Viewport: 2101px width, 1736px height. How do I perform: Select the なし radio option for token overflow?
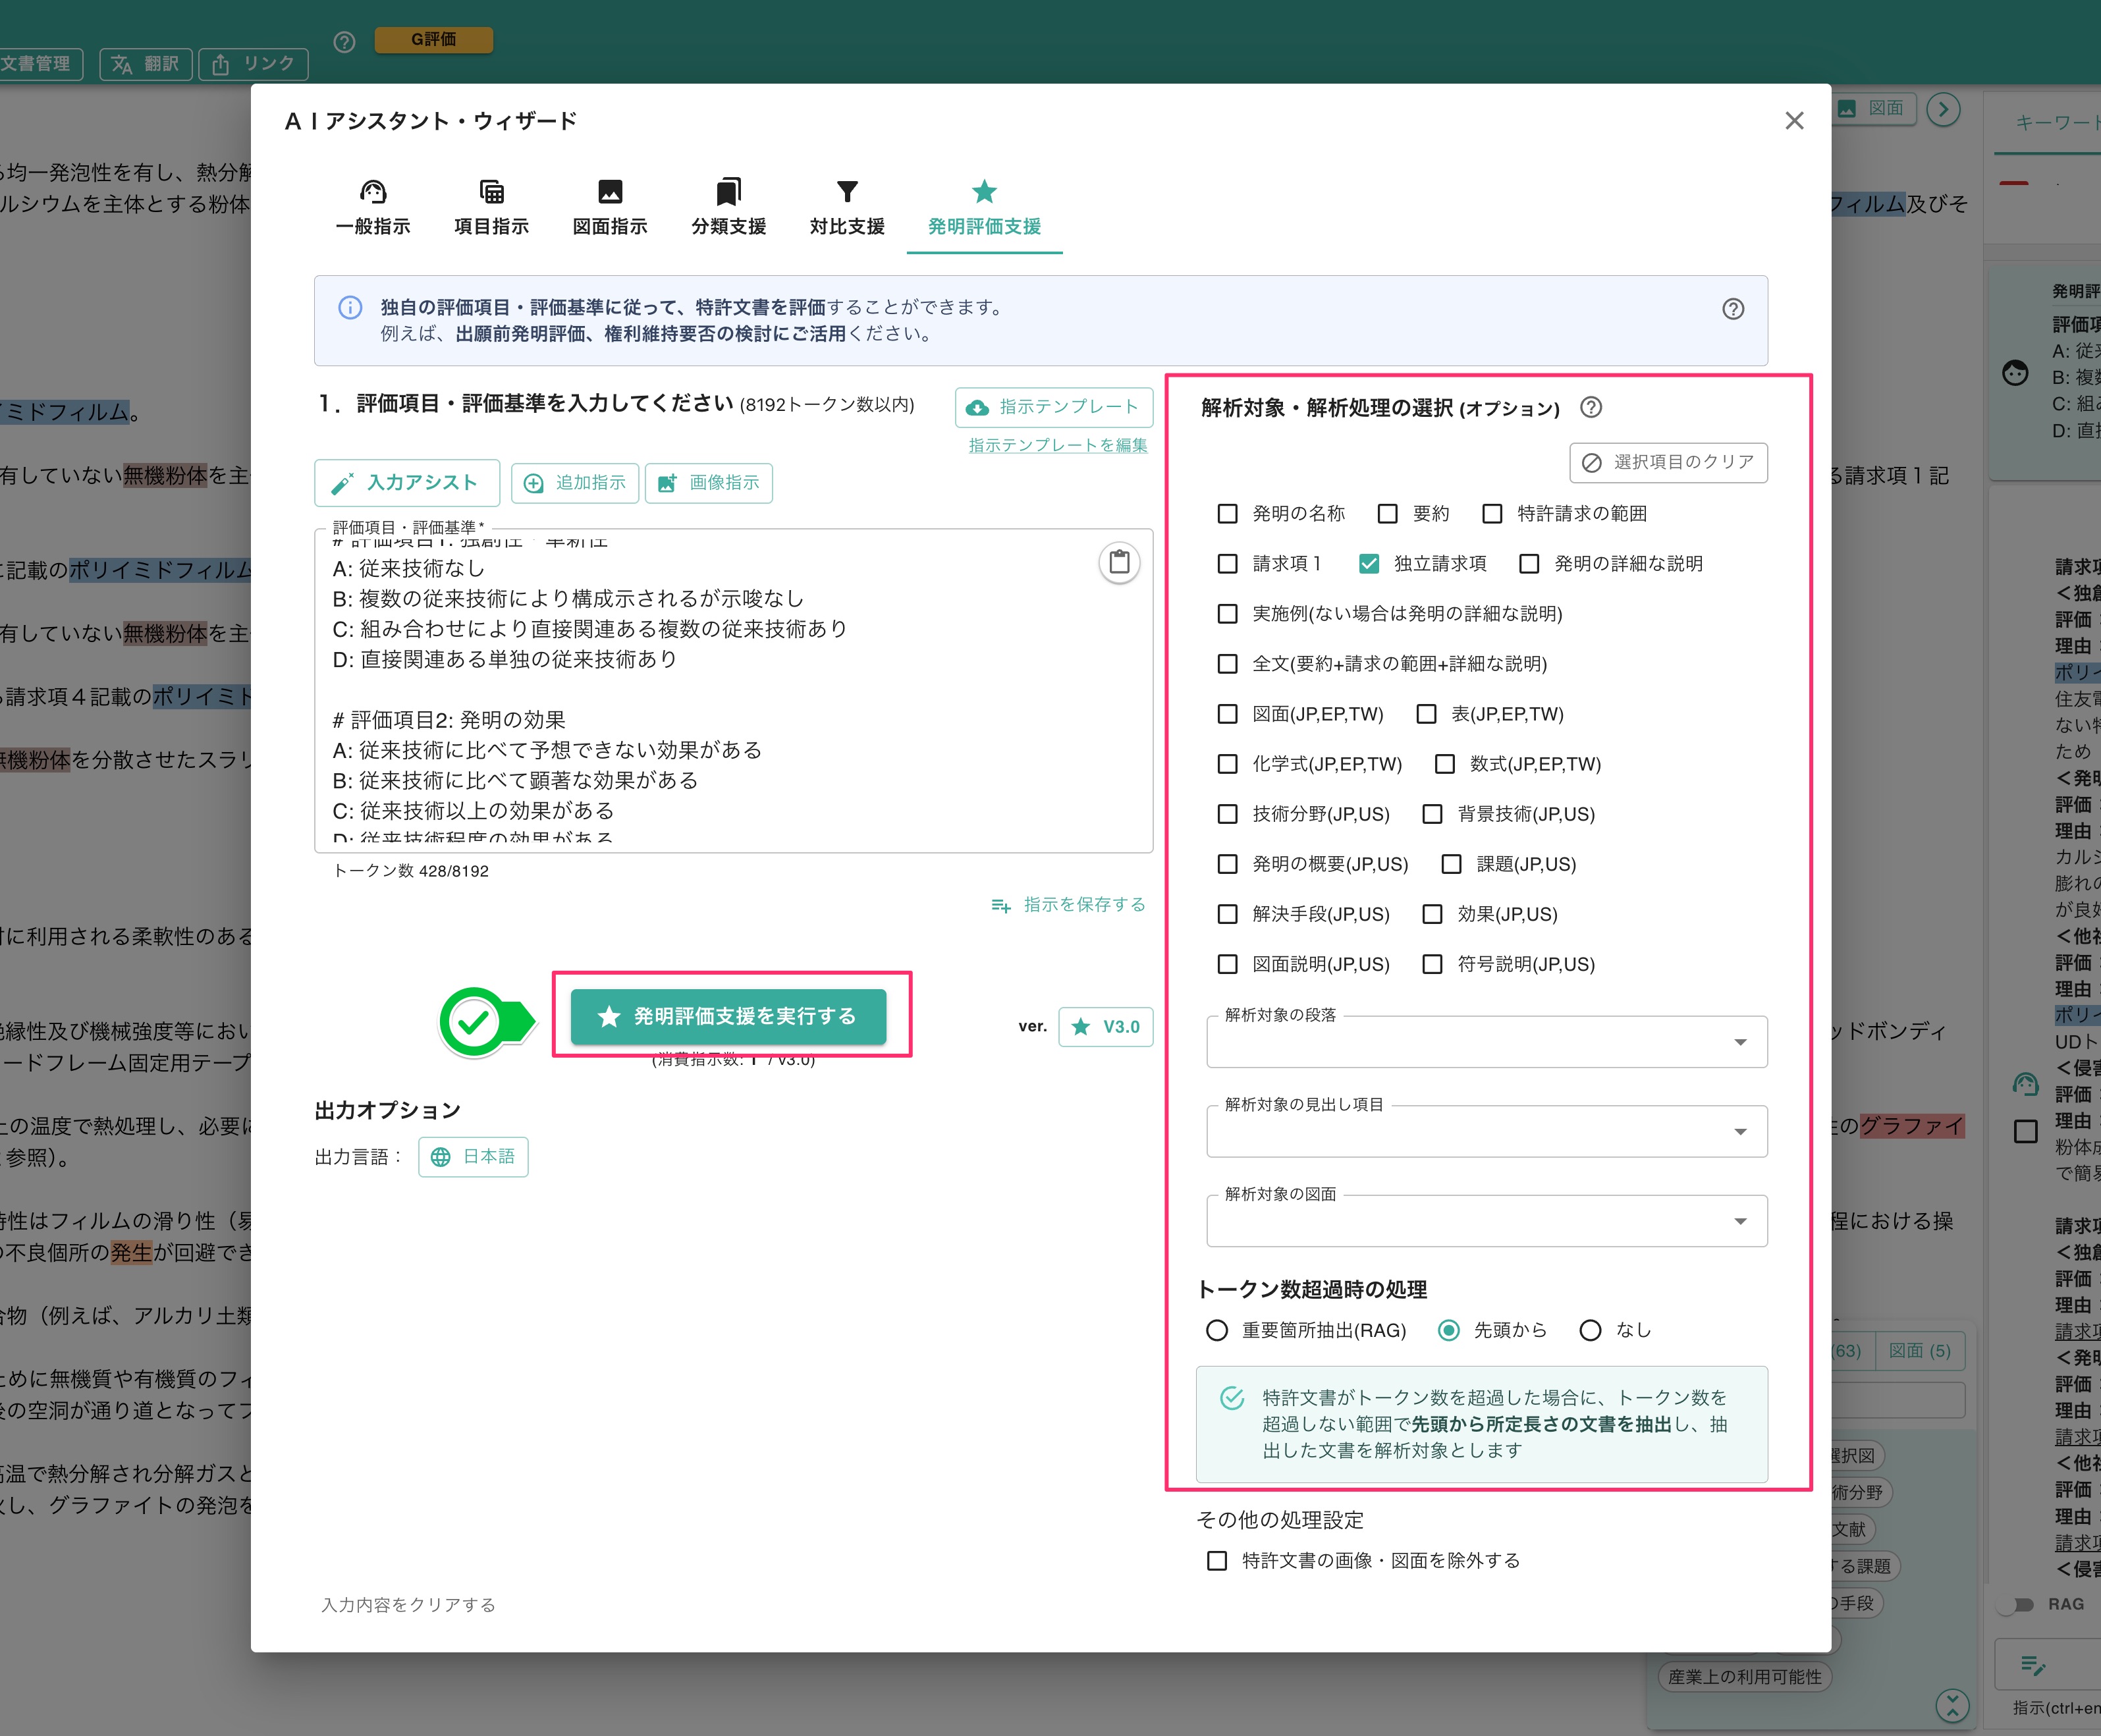tap(1590, 1330)
